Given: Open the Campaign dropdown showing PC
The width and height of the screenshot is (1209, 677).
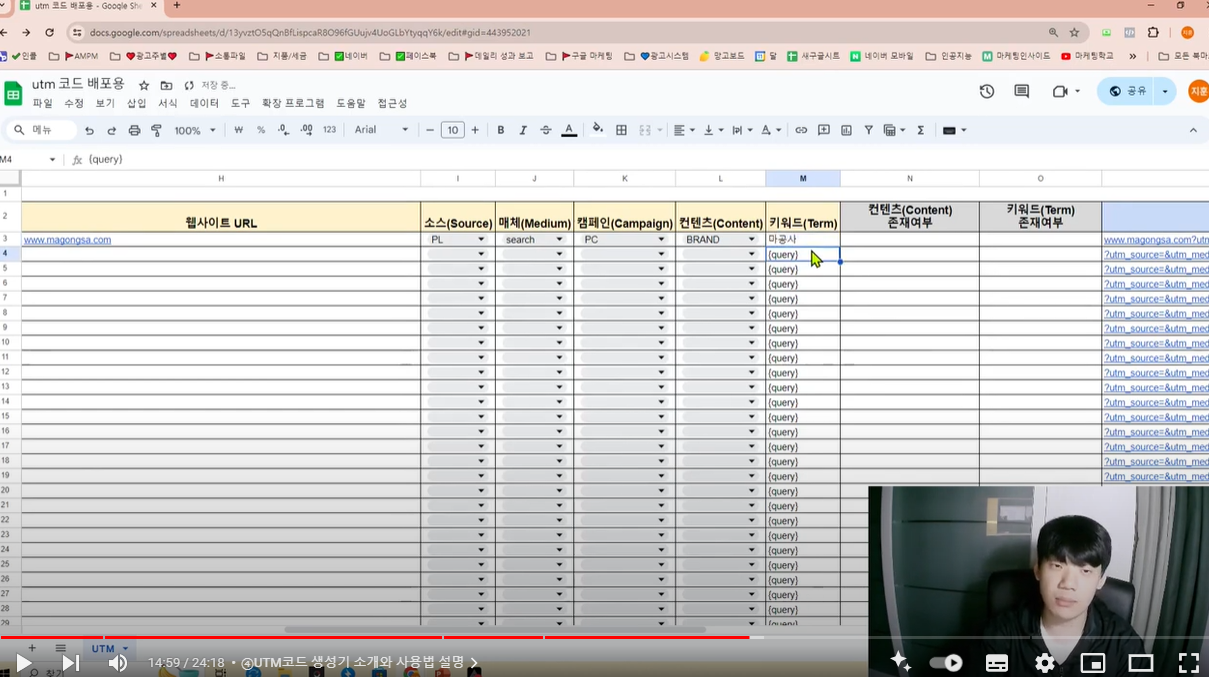Looking at the screenshot, I should point(624,239).
